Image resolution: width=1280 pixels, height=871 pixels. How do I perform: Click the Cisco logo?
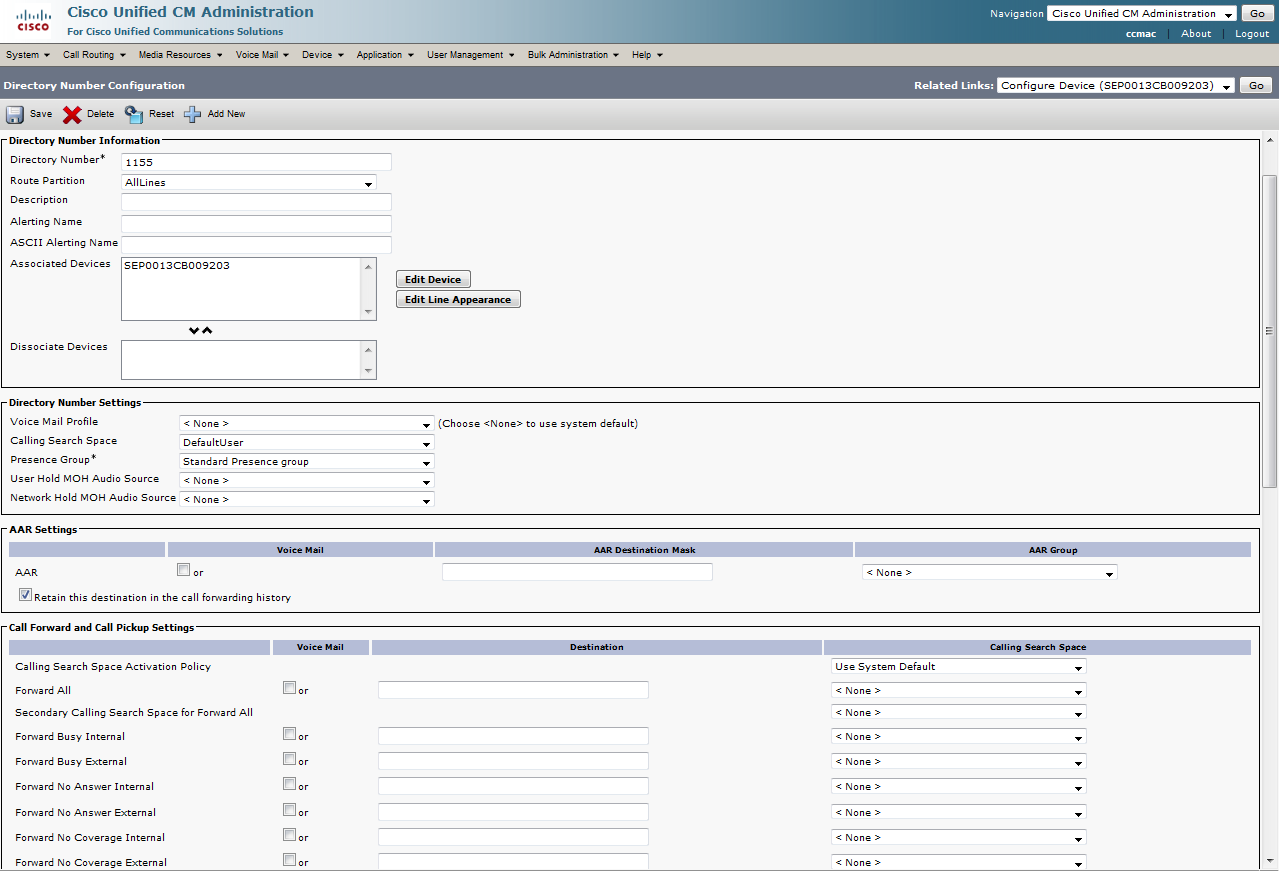pyautogui.click(x=33, y=20)
